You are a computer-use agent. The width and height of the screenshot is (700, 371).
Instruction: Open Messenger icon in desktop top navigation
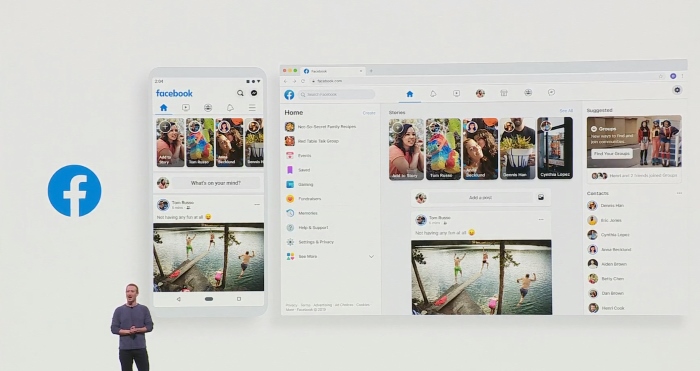point(551,92)
